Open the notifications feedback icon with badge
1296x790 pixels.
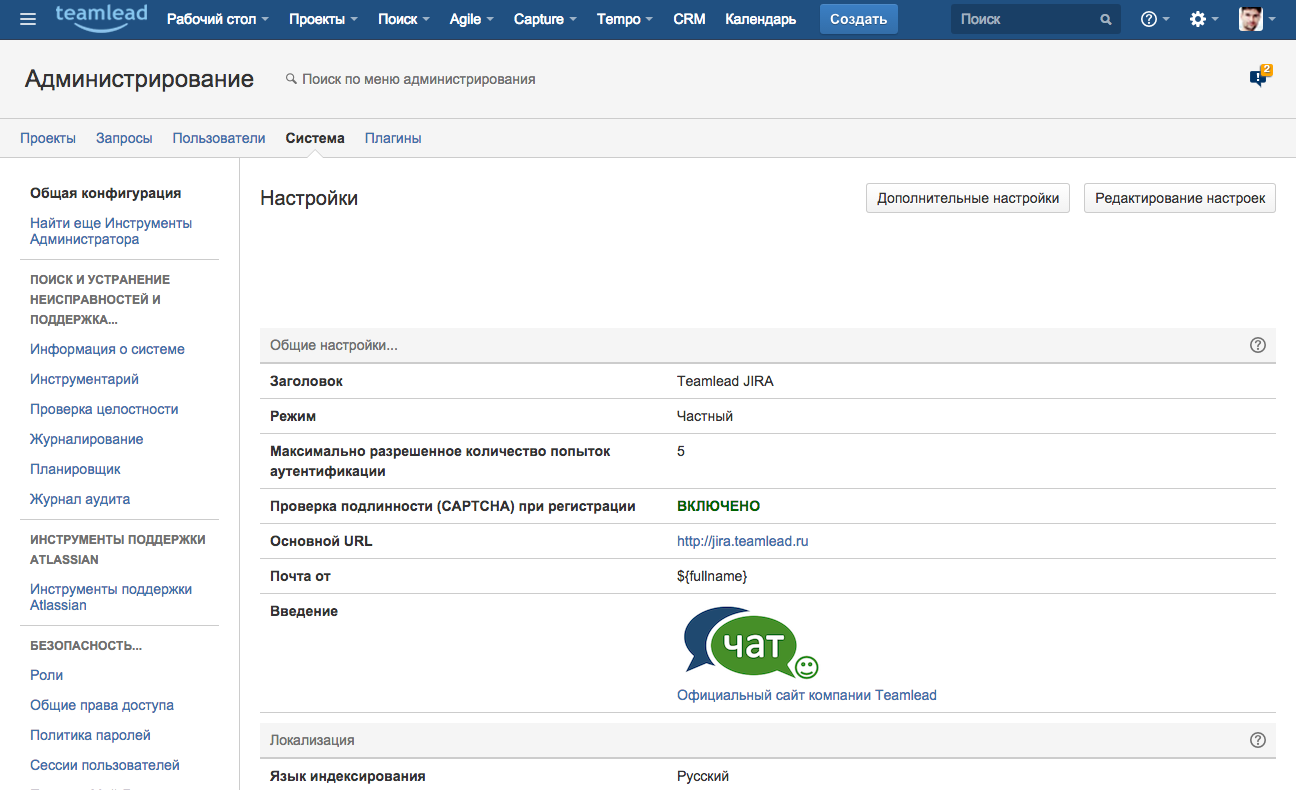1259,78
